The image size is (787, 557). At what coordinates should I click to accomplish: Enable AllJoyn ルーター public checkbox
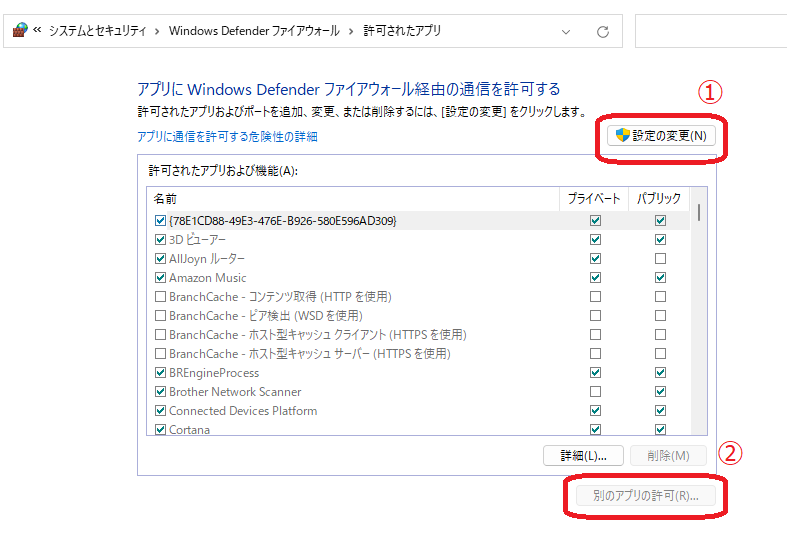click(661, 259)
